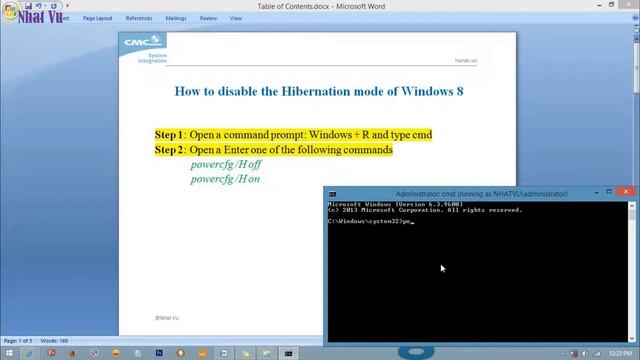Click 'Page: 1 of 5' in status bar

click(x=18, y=341)
